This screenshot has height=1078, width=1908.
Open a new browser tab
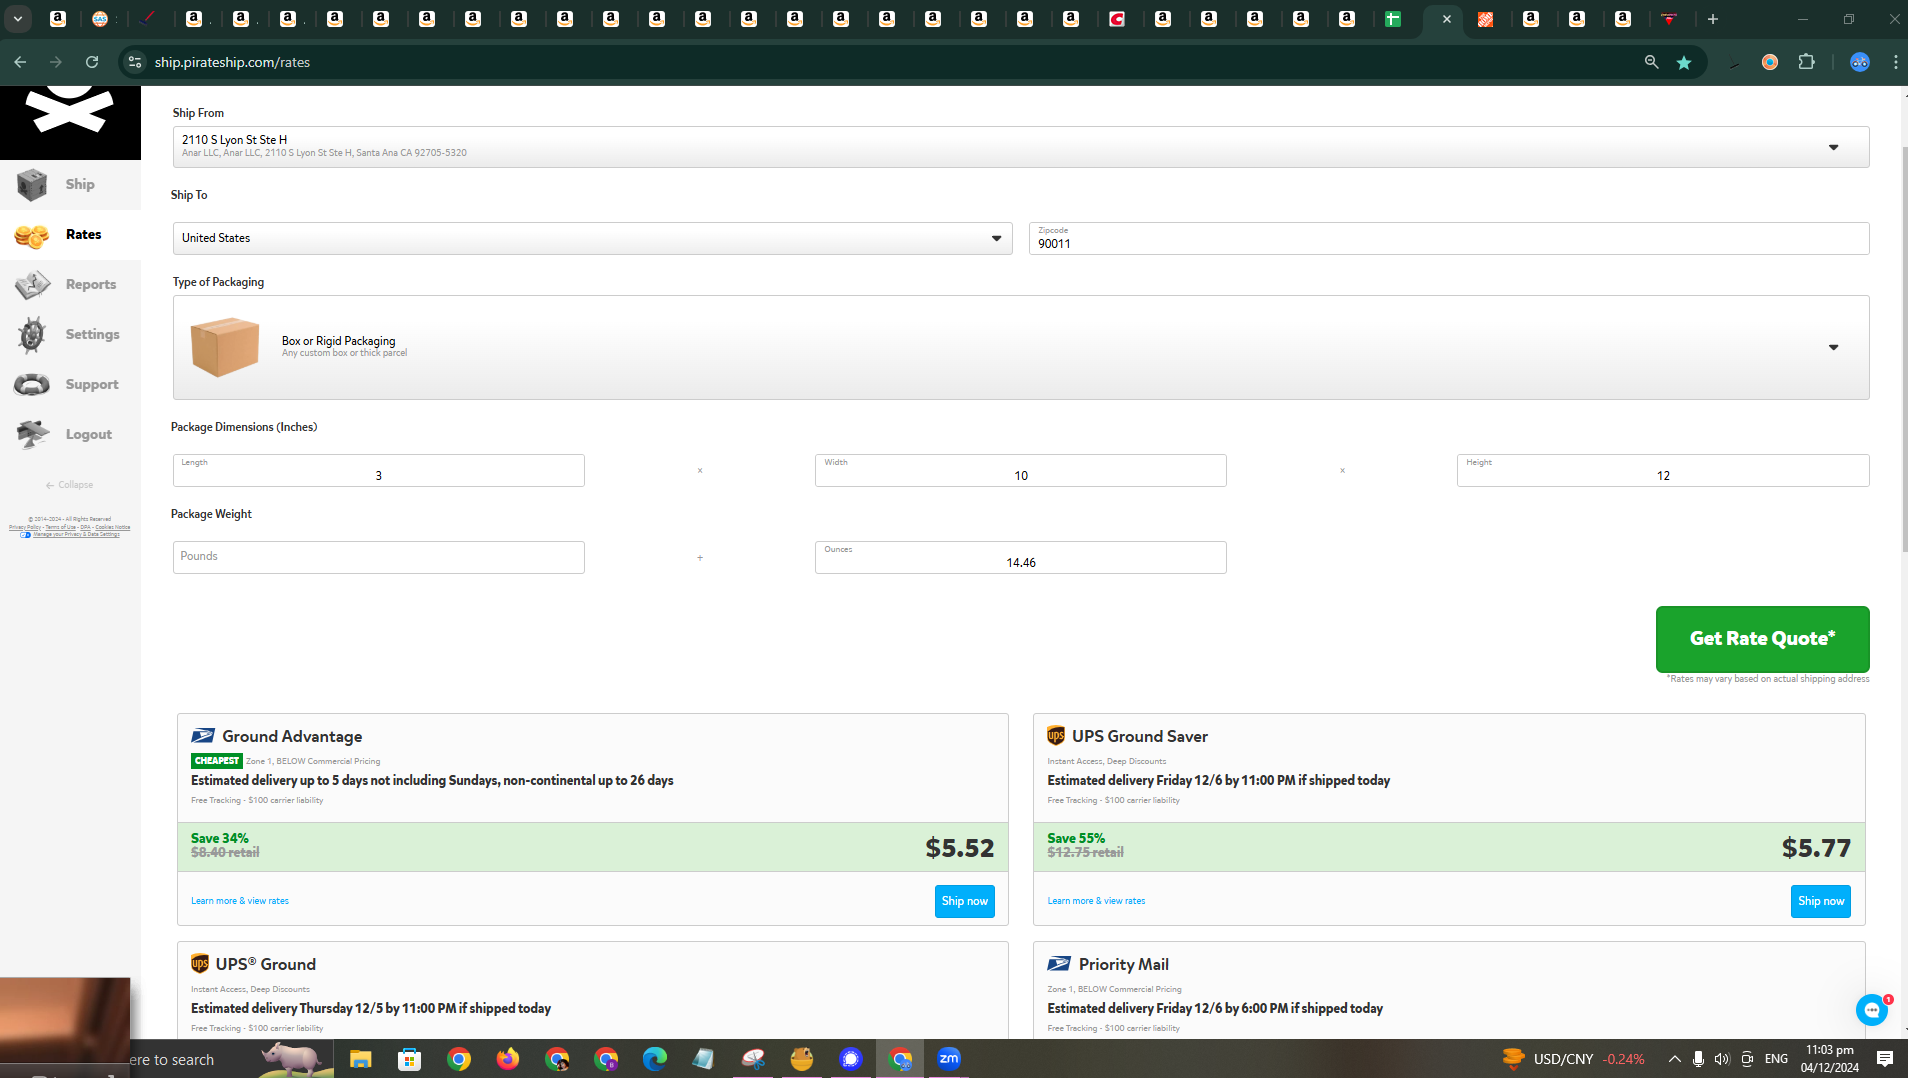coord(1712,19)
